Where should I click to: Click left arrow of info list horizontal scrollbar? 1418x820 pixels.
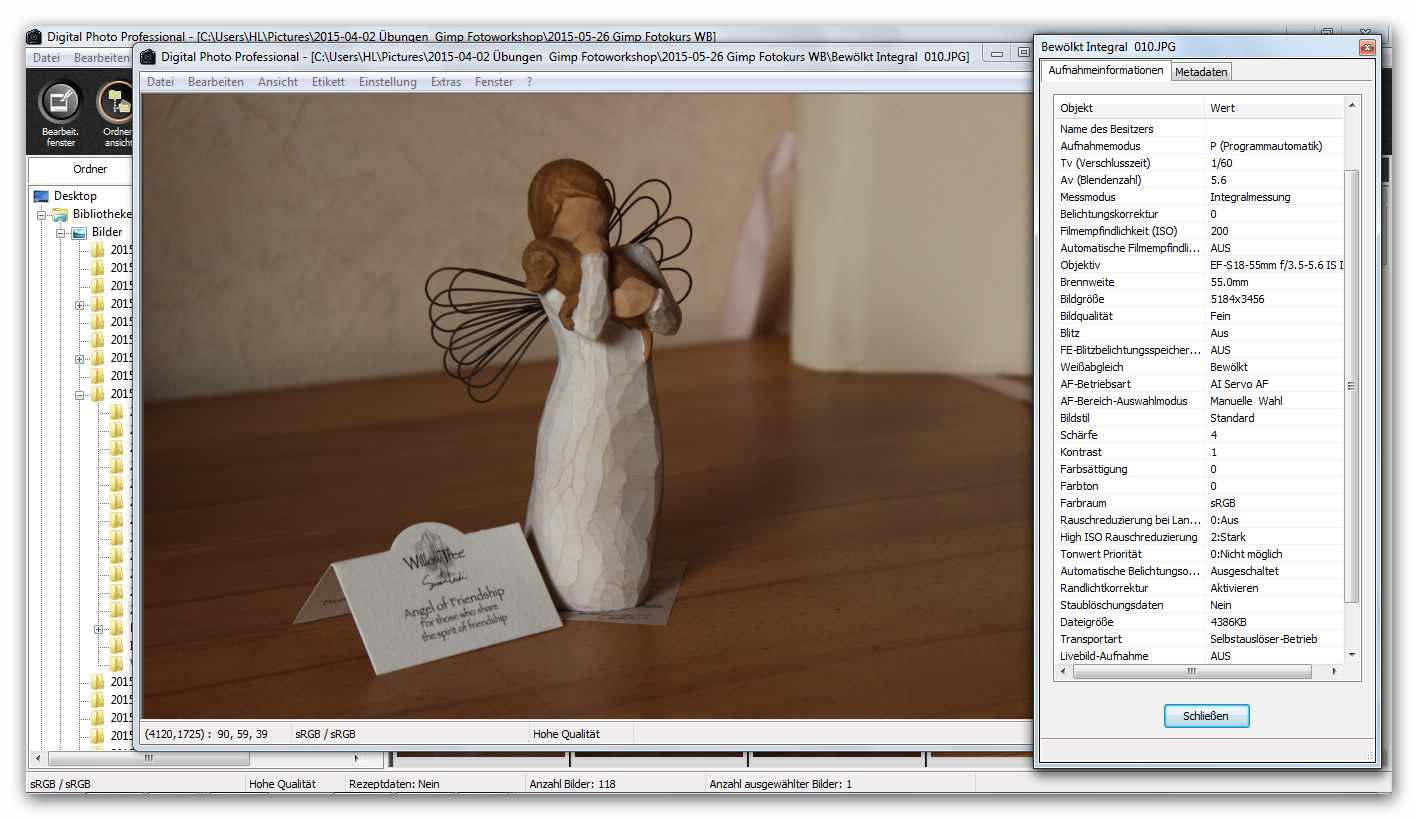1063,673
